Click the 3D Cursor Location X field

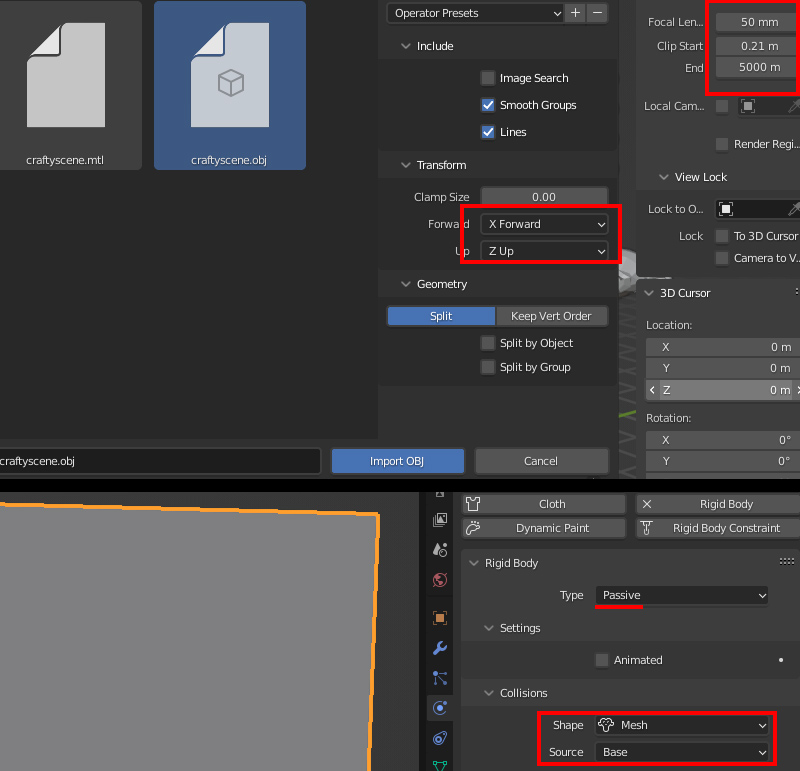tap(721, 347)
